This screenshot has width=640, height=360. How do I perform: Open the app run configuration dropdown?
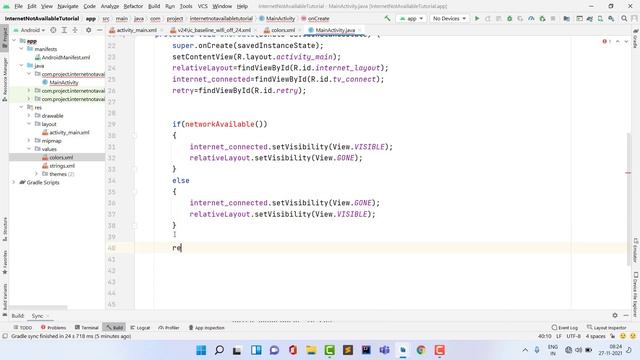[411, 18]
